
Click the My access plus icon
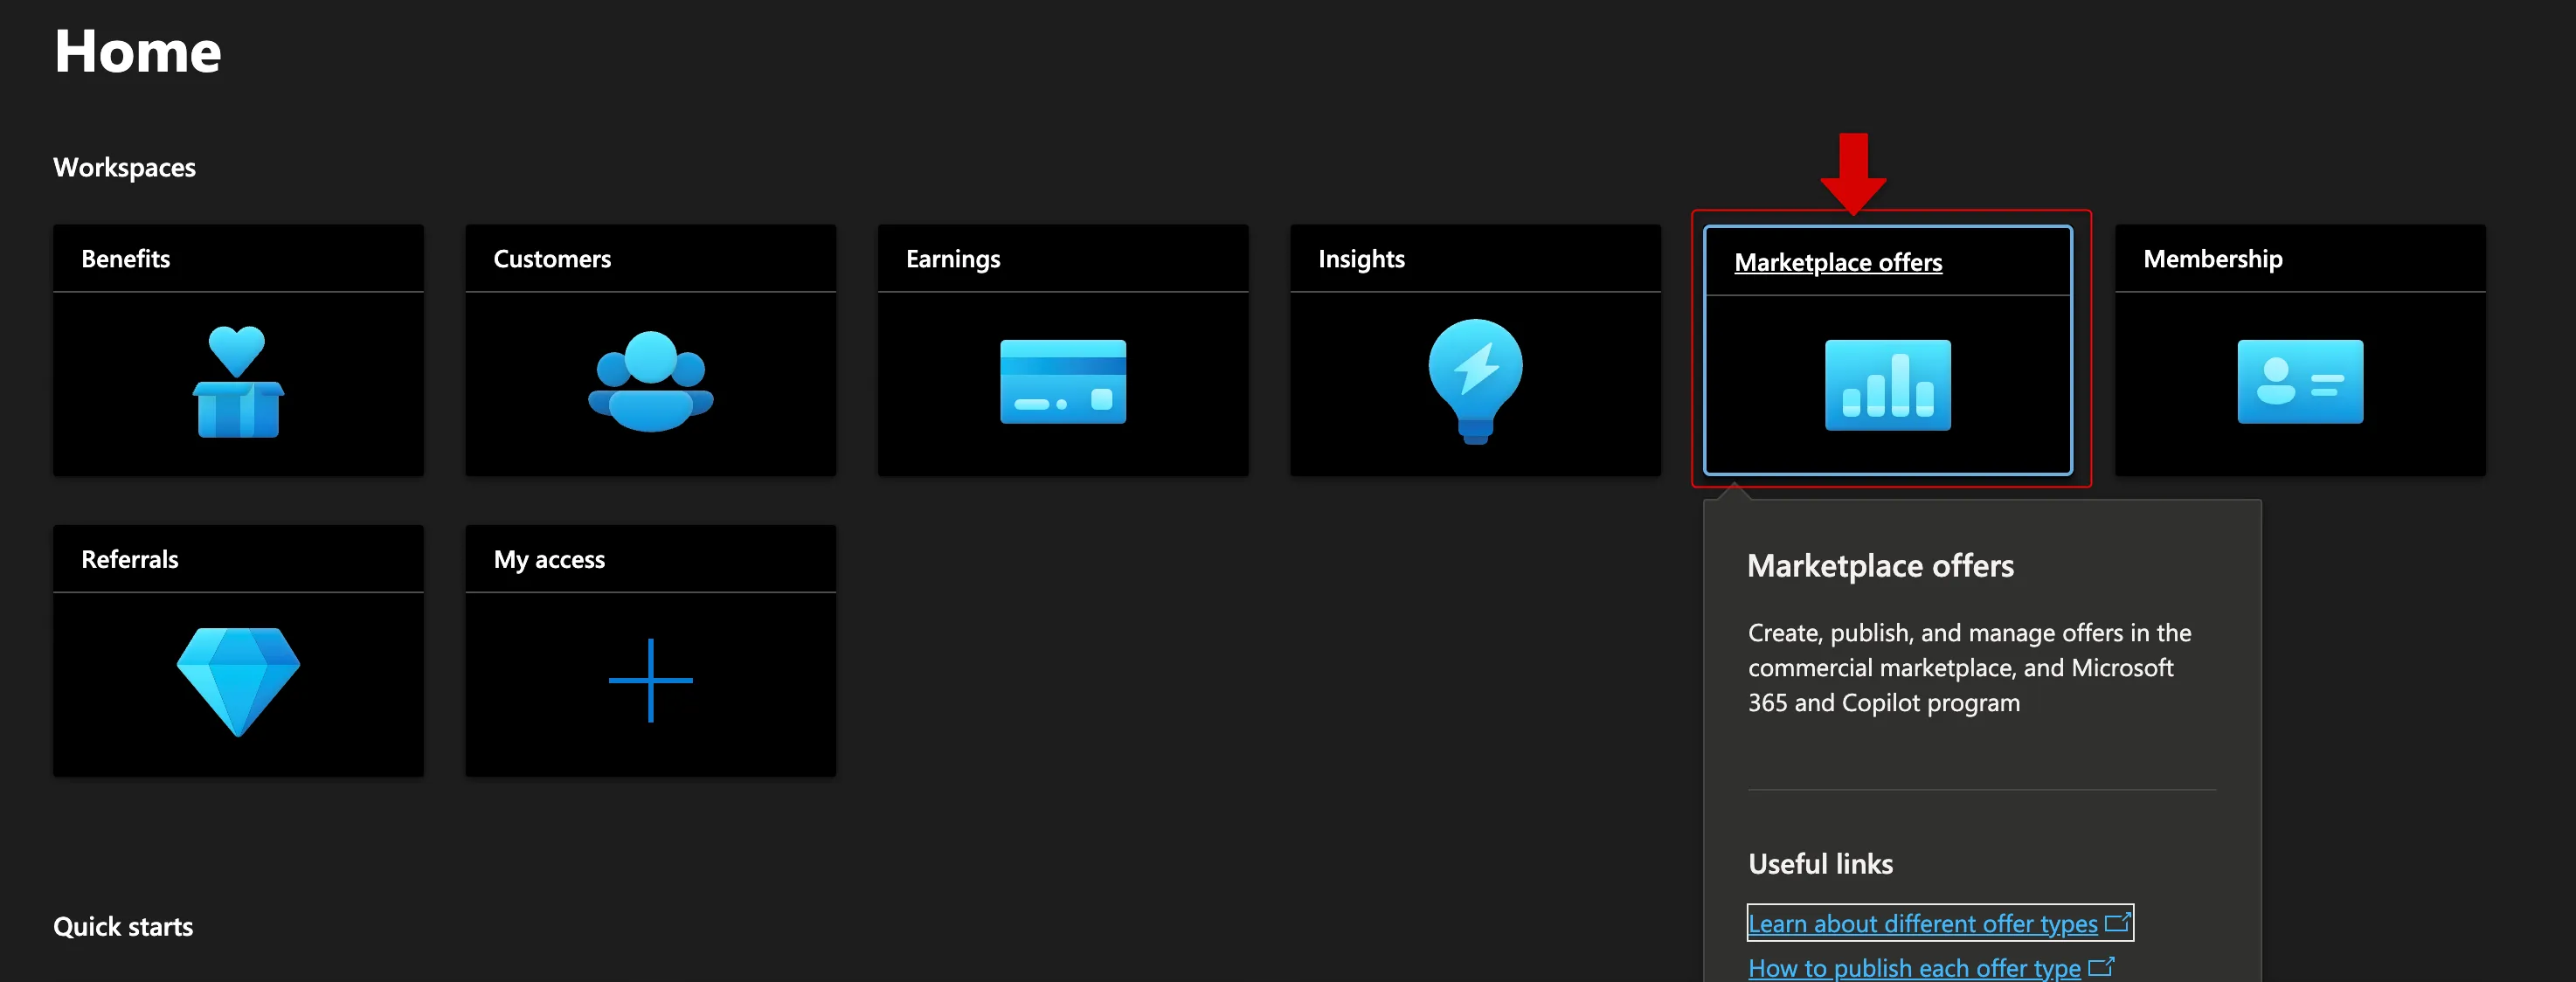point(650,681)
